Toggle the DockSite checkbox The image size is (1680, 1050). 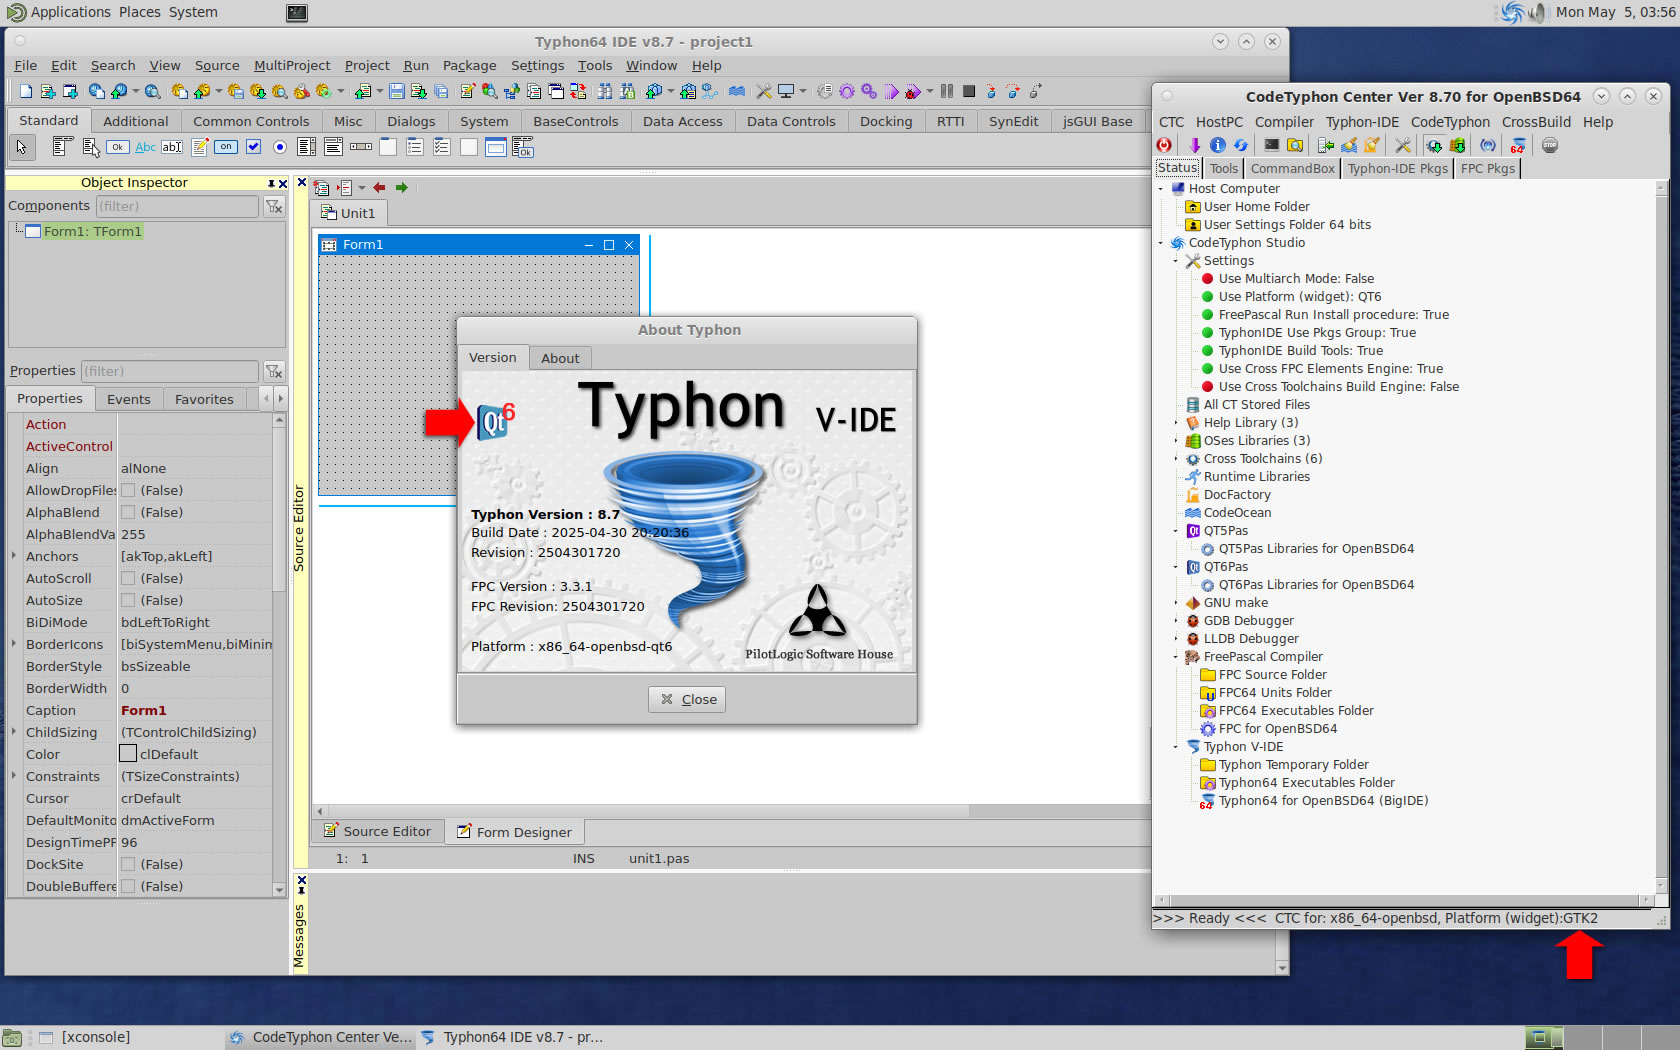pyautogui.click(x=128, y=864)
